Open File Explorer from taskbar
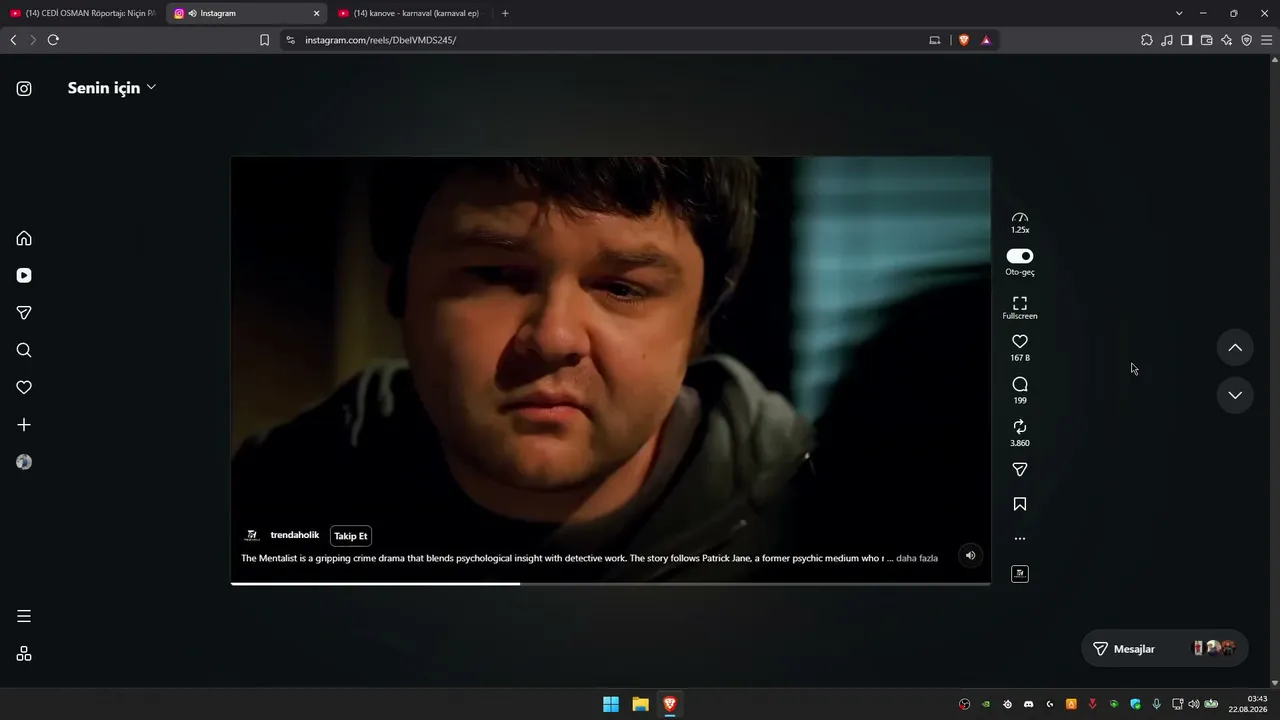 tap(640, 704)
